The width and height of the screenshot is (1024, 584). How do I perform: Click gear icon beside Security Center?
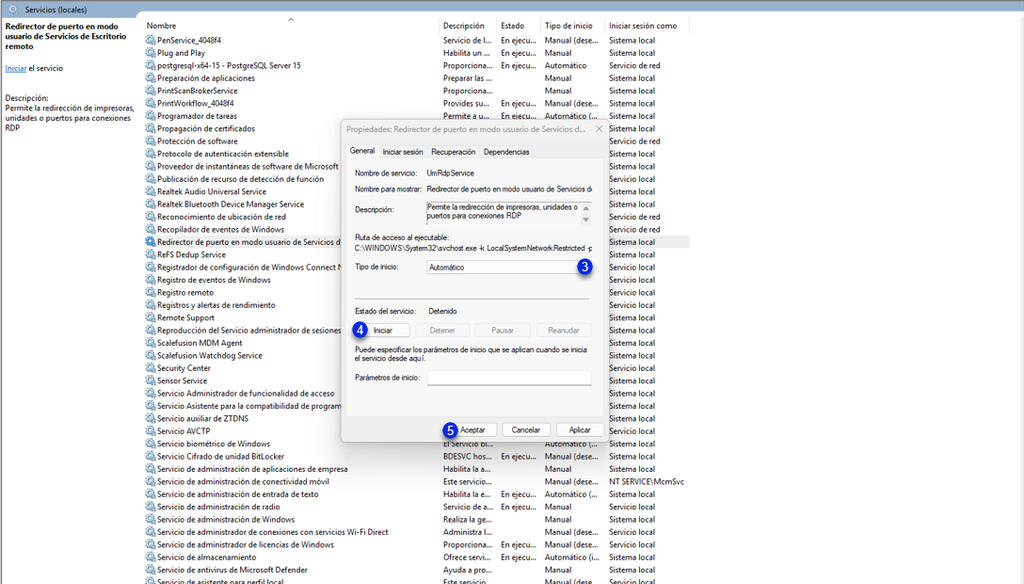[150, 368]
